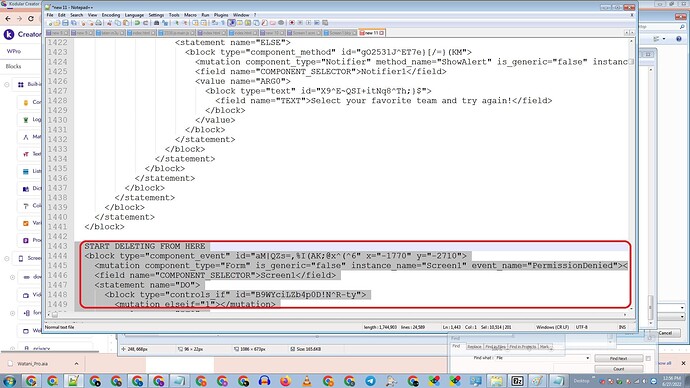This screenshot has height=388, width=690.
Task: Open the Encoding menu
Action: 110,15
